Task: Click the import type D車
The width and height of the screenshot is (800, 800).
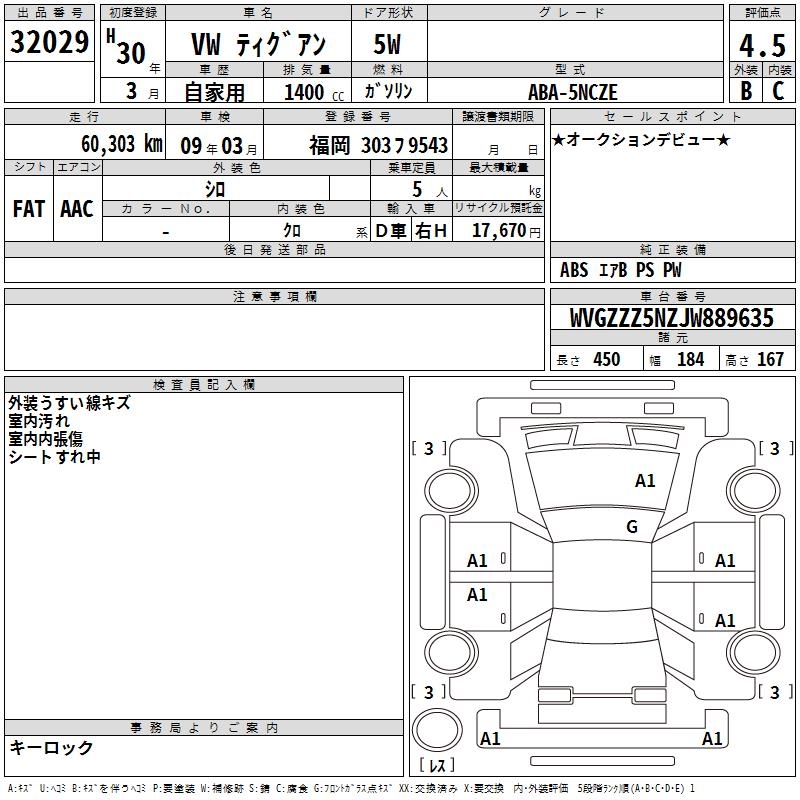Action: (391, 231)
